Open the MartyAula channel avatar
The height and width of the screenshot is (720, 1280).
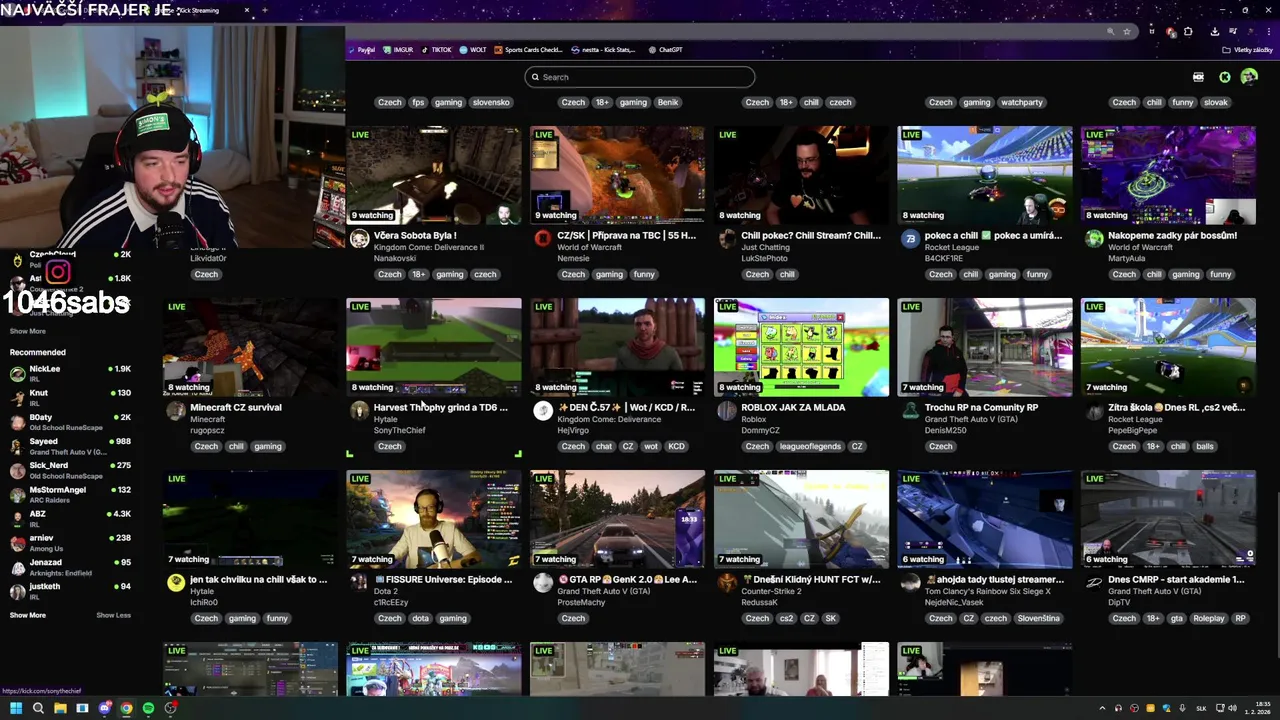[1094, 238]
